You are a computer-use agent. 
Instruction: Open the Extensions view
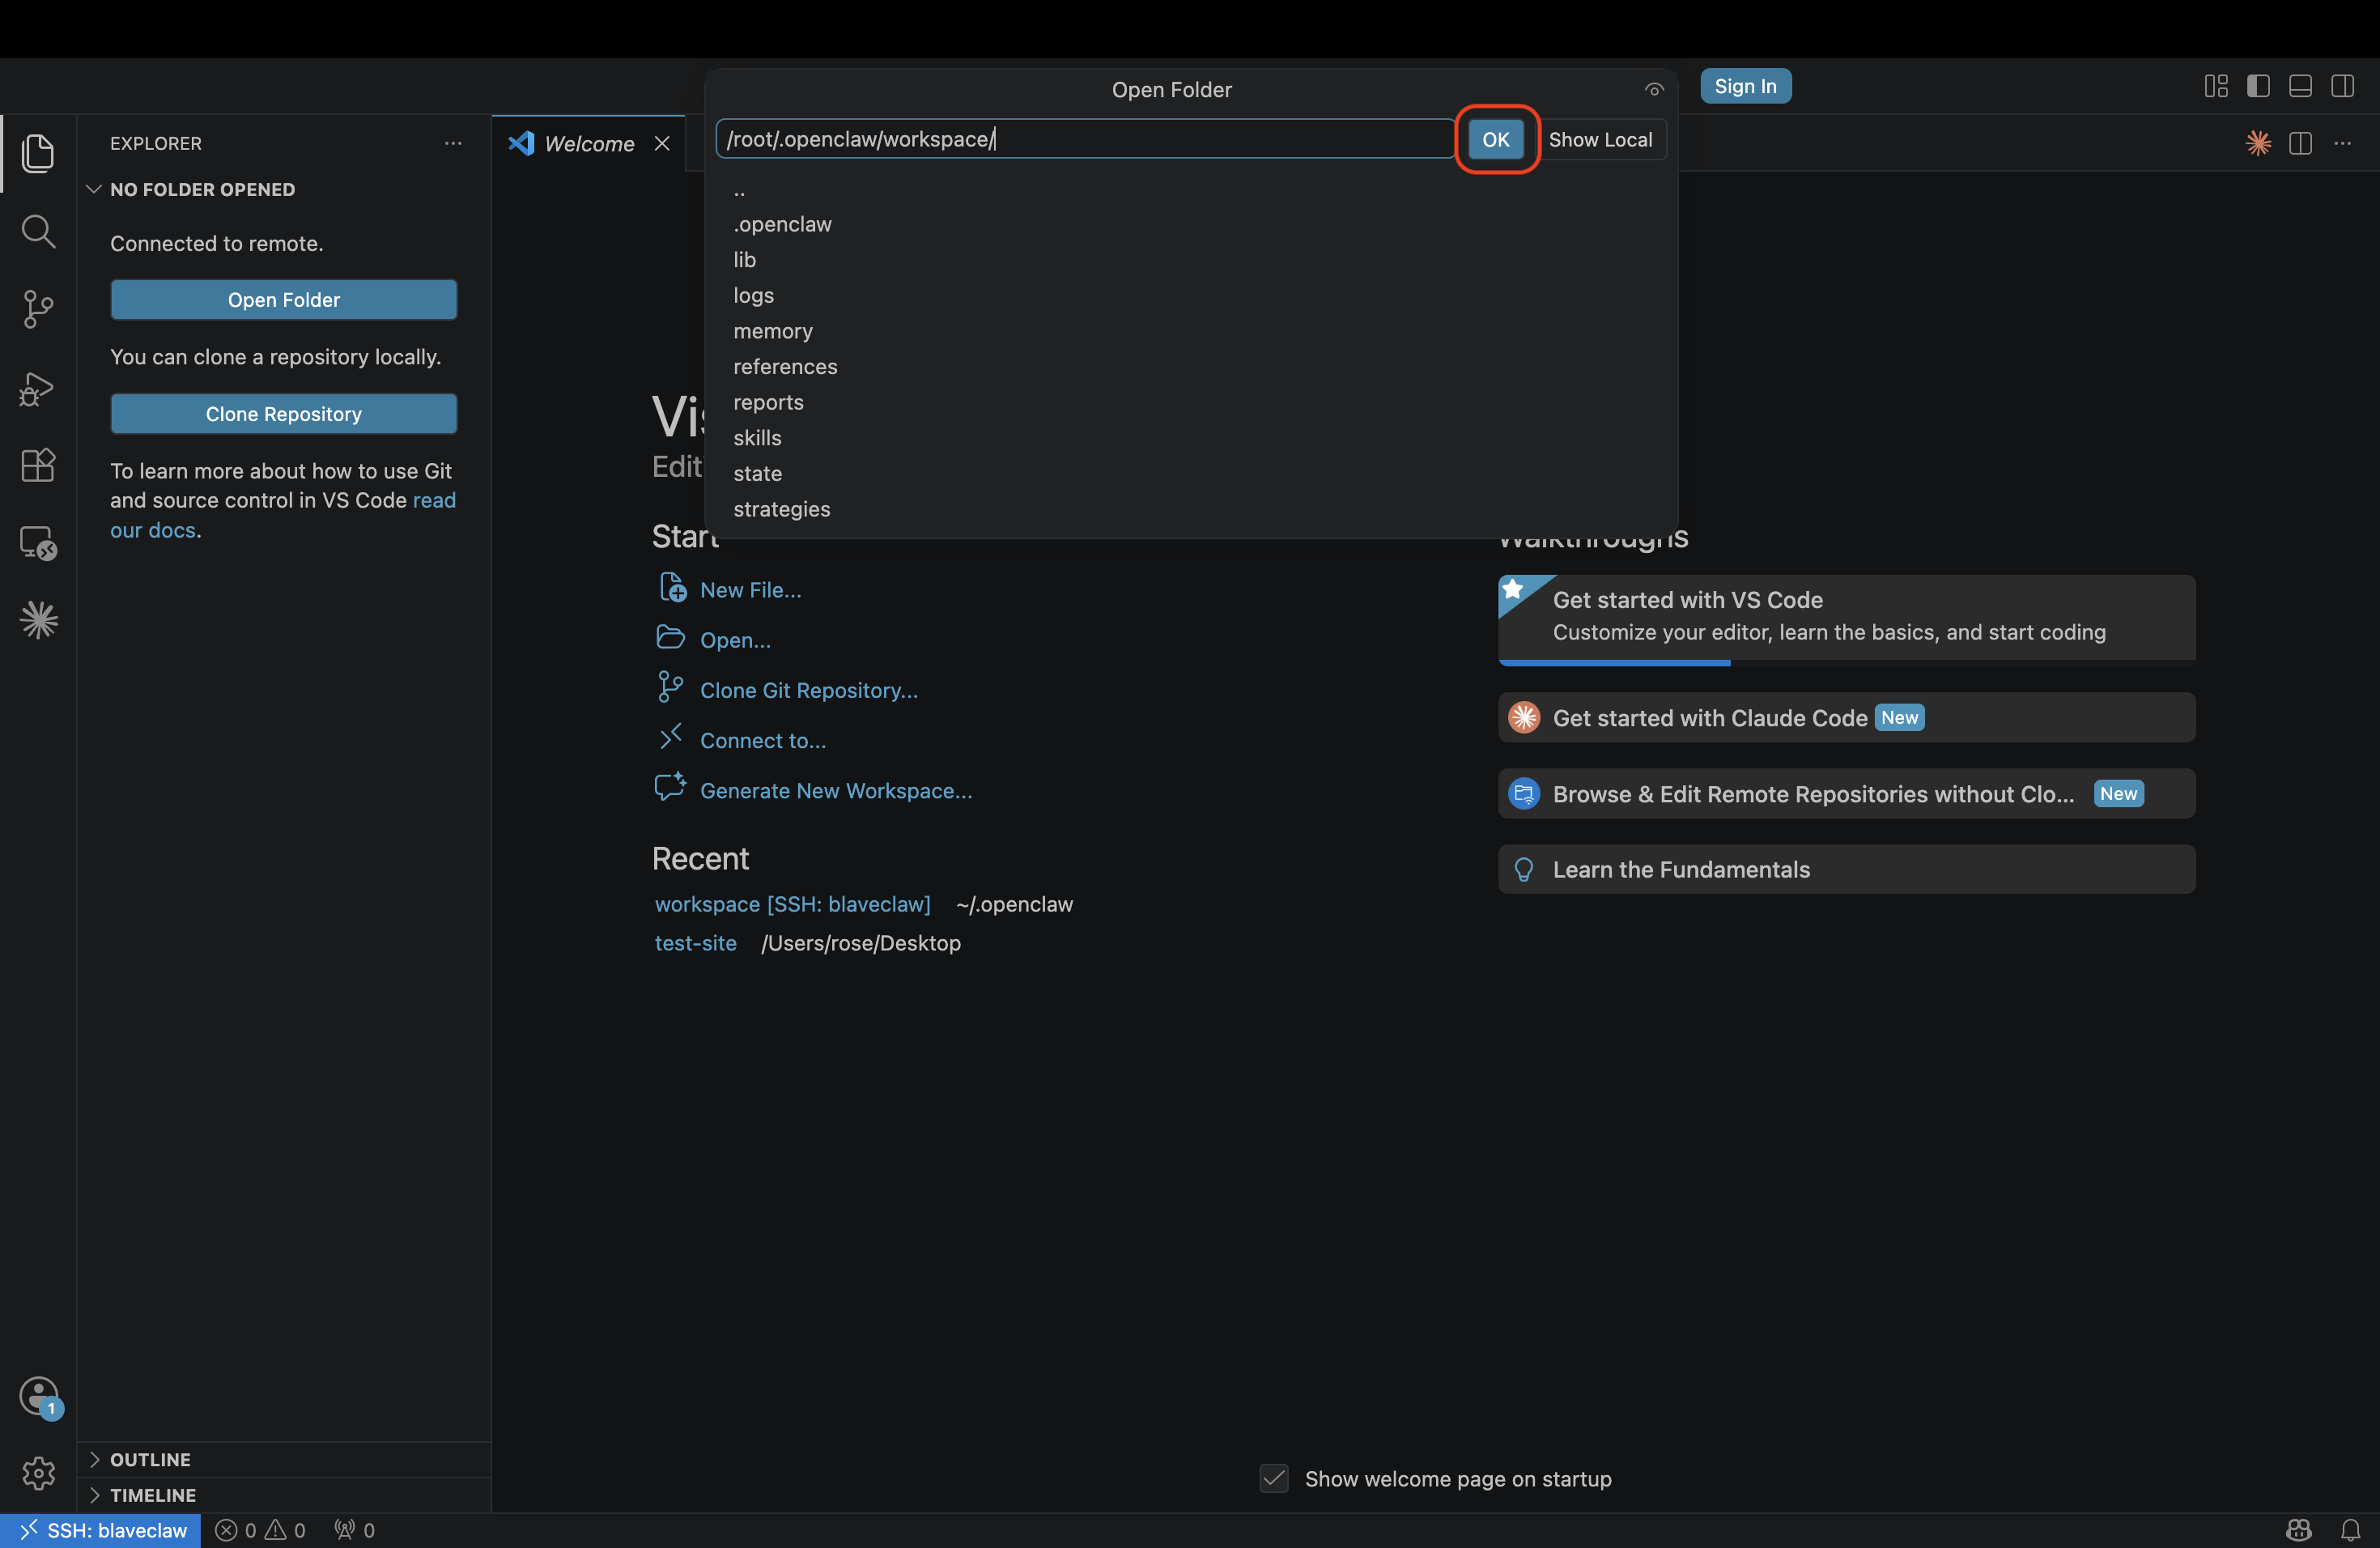point(38,465)
